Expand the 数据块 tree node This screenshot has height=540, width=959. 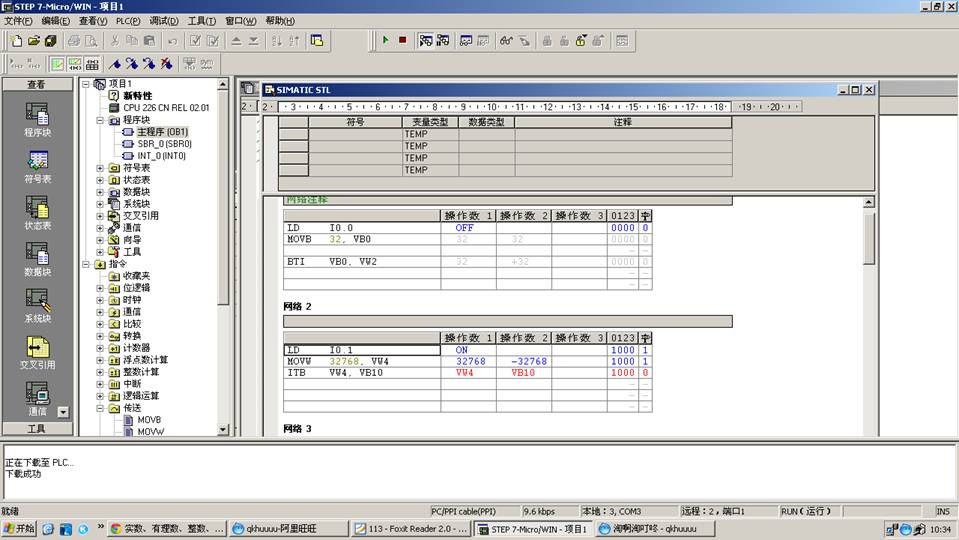pyautogui.click(x=100, y=192)
